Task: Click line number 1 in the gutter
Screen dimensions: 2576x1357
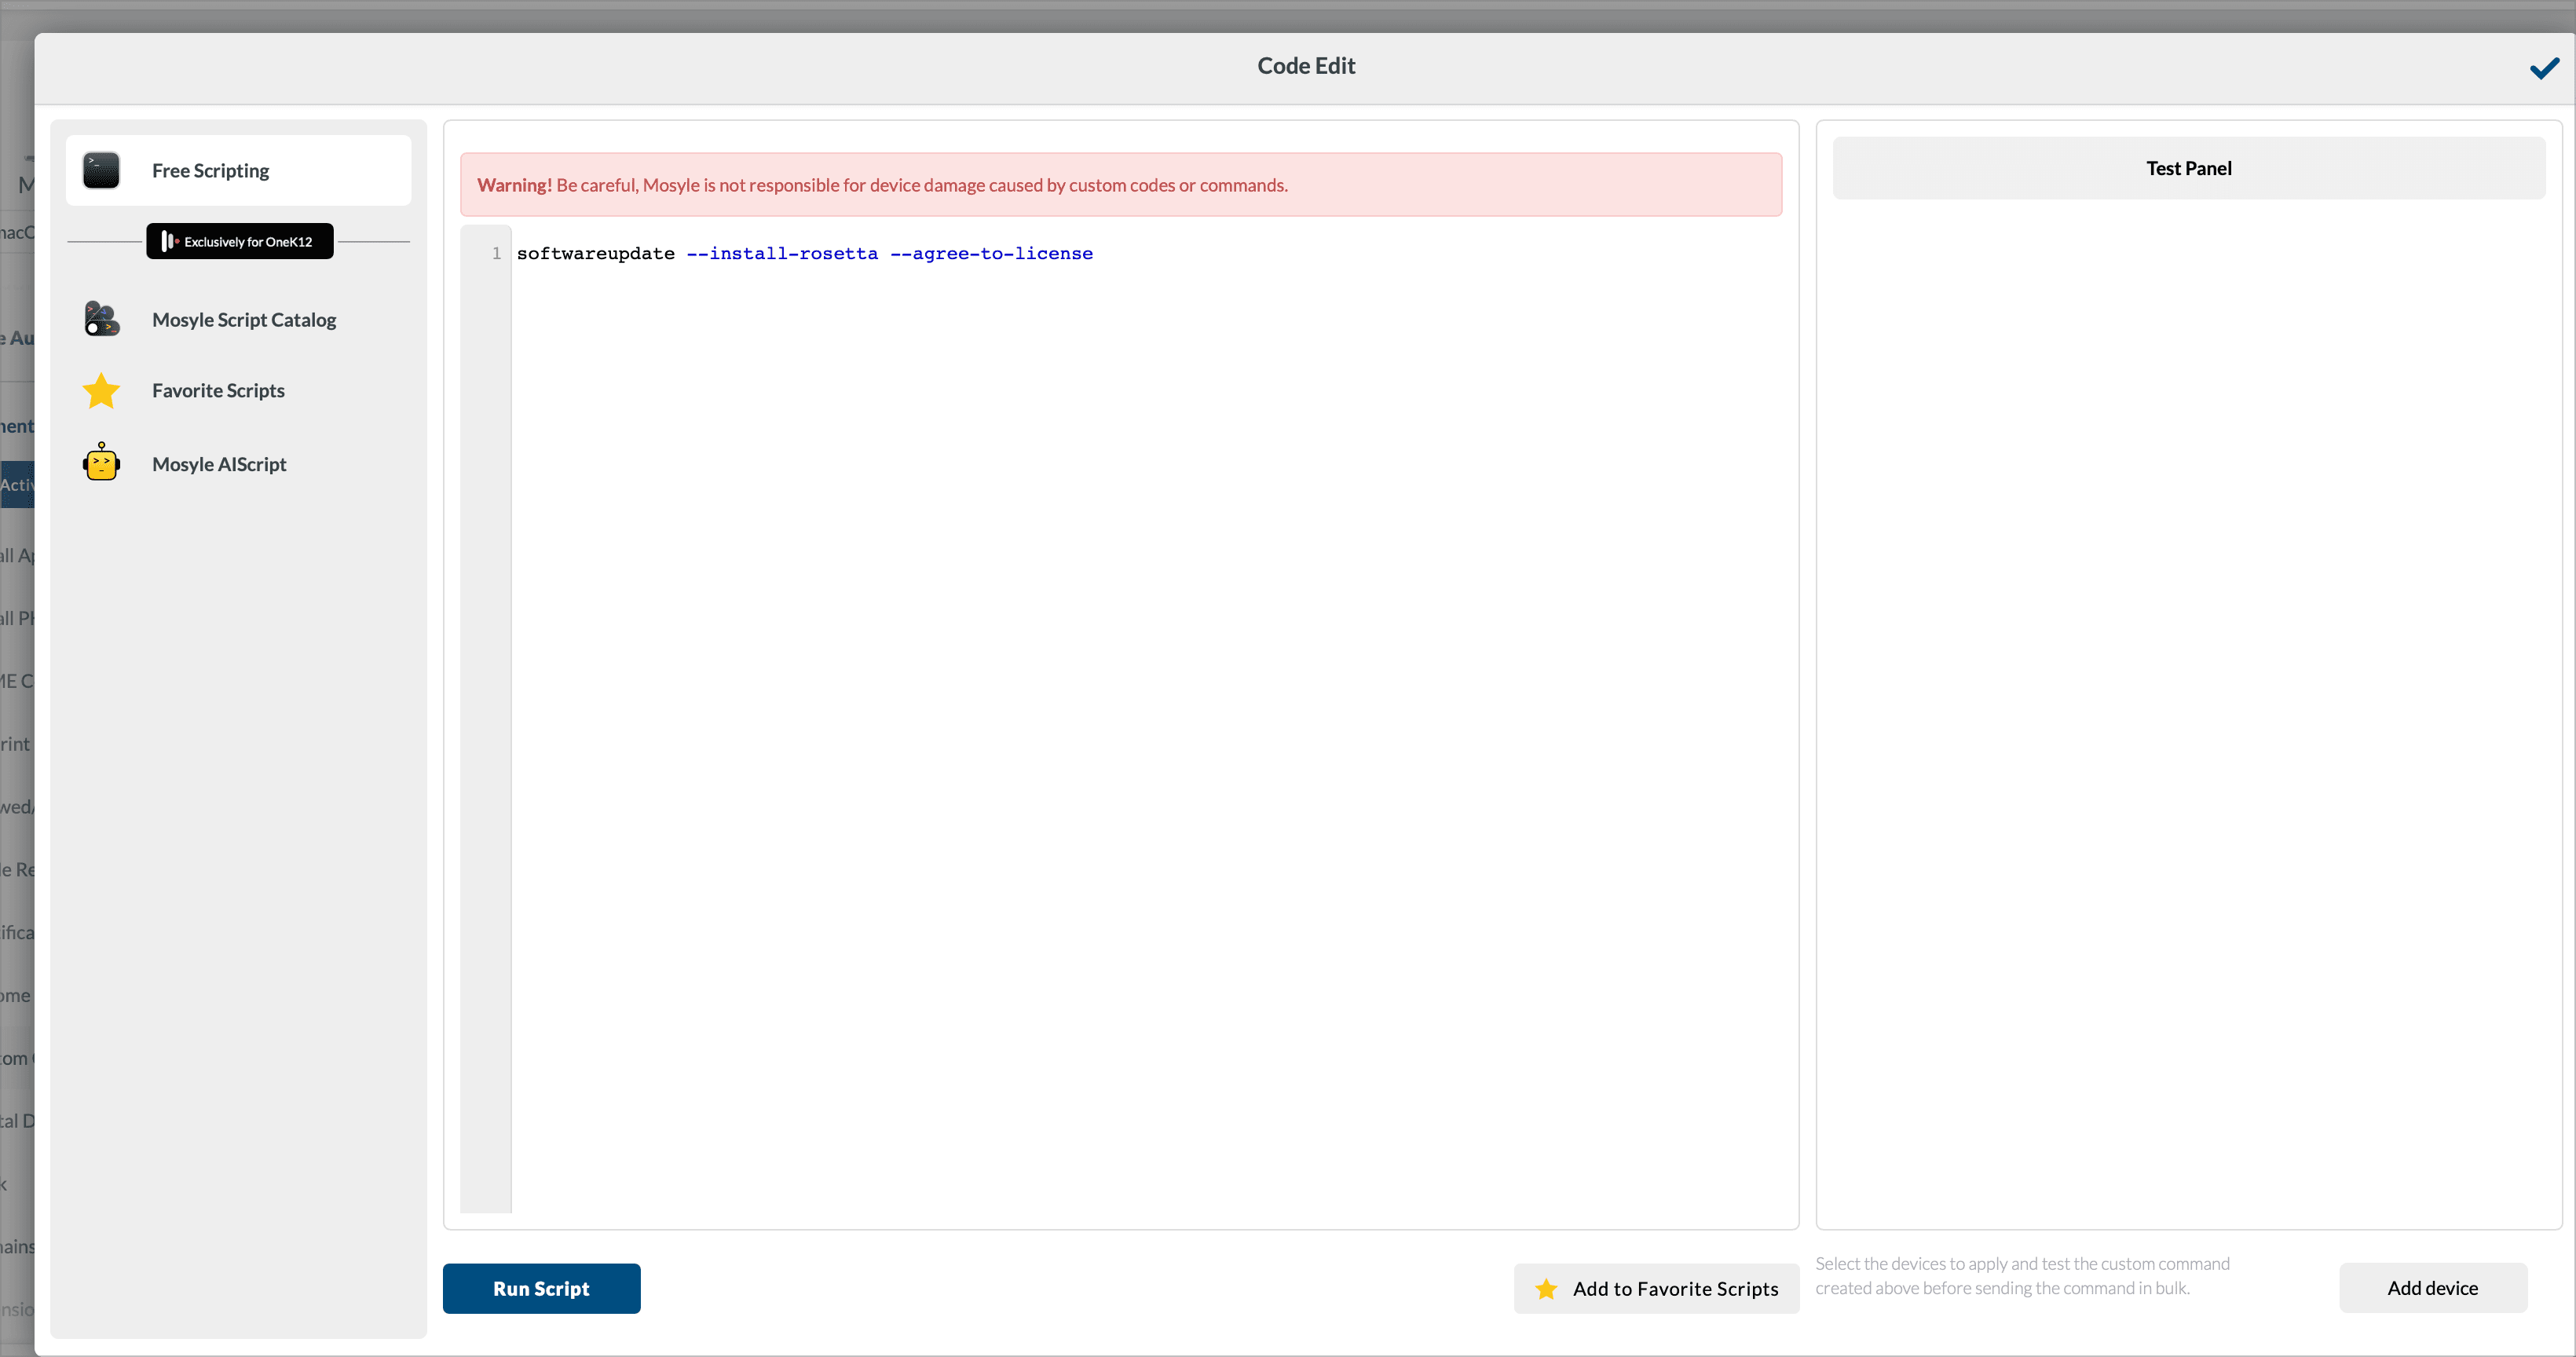Action: [496, 253]
